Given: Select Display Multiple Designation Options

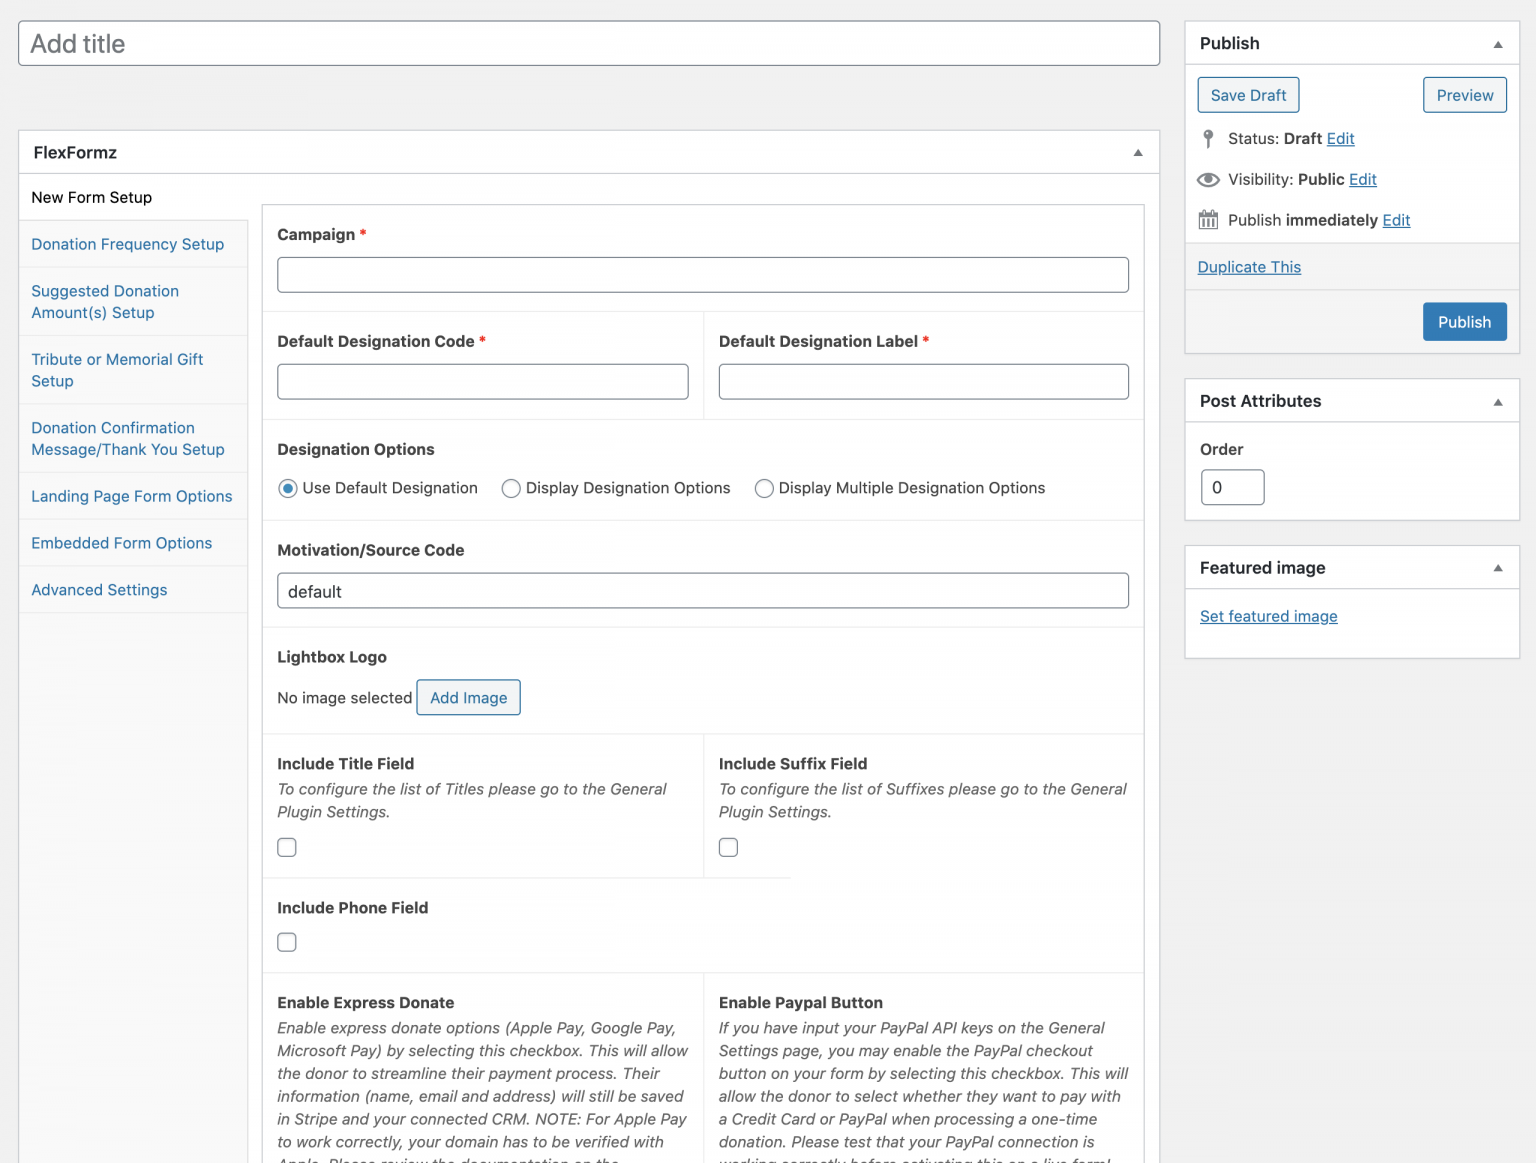Looking at the screenshot, I should click(764, 488).
